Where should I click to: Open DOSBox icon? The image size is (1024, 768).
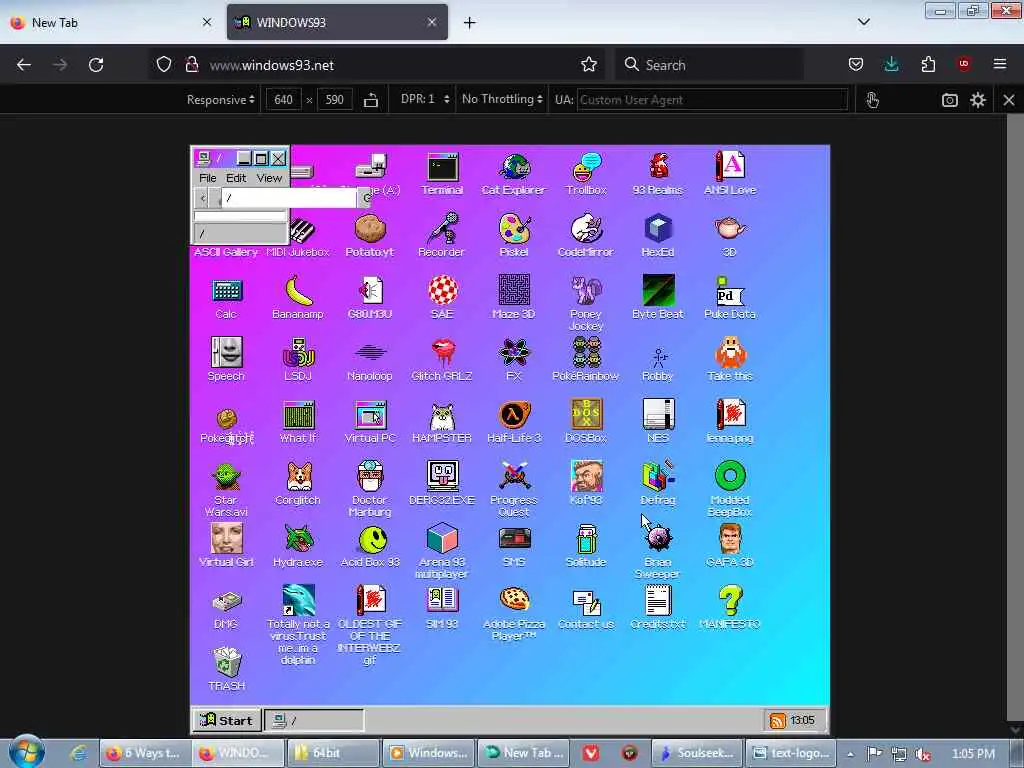tap(586, 422)
